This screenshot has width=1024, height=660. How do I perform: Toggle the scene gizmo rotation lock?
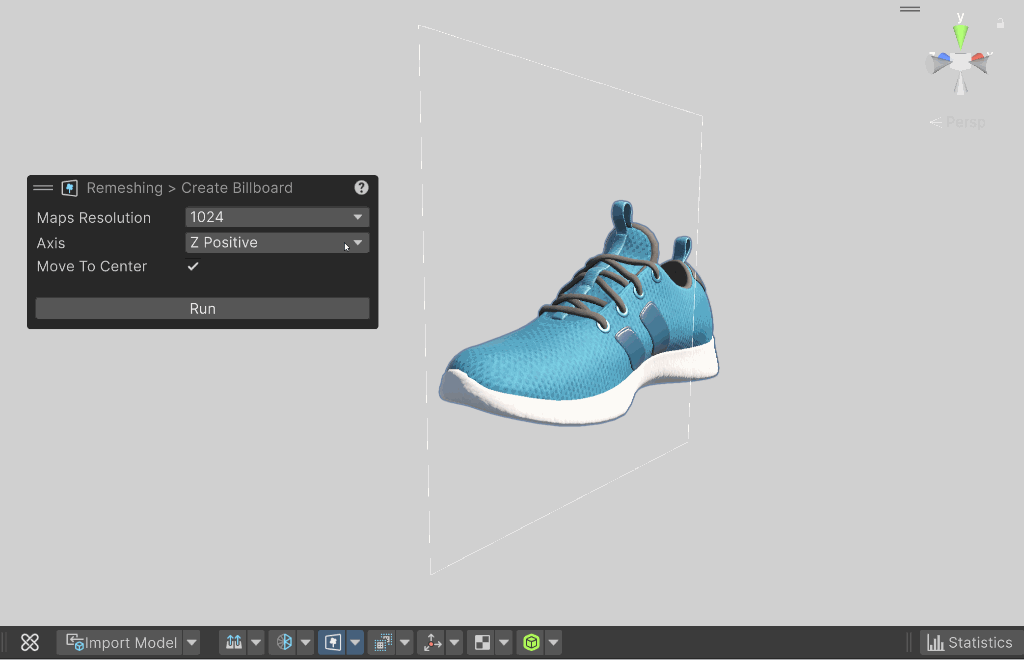[x=999, y=23]
